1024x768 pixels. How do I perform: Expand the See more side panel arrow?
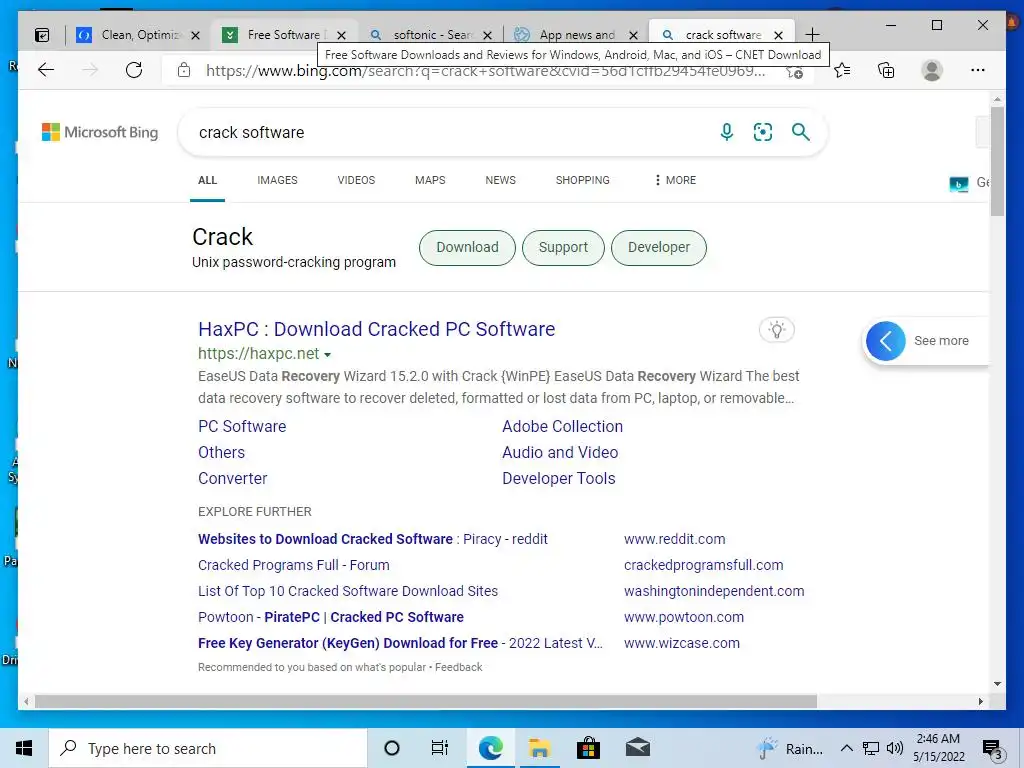point(886,341)
